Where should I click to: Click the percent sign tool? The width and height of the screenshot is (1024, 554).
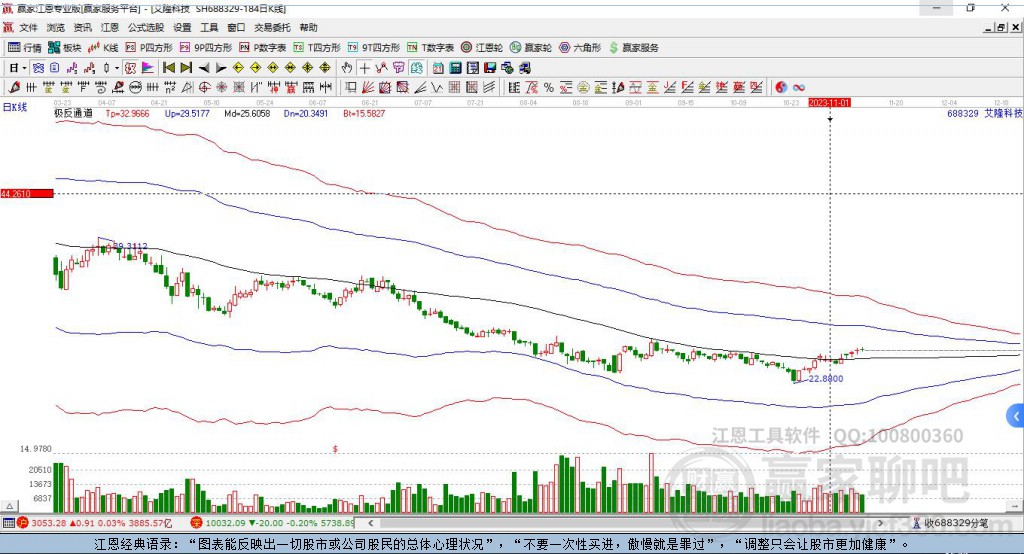(x=549, y=88)
